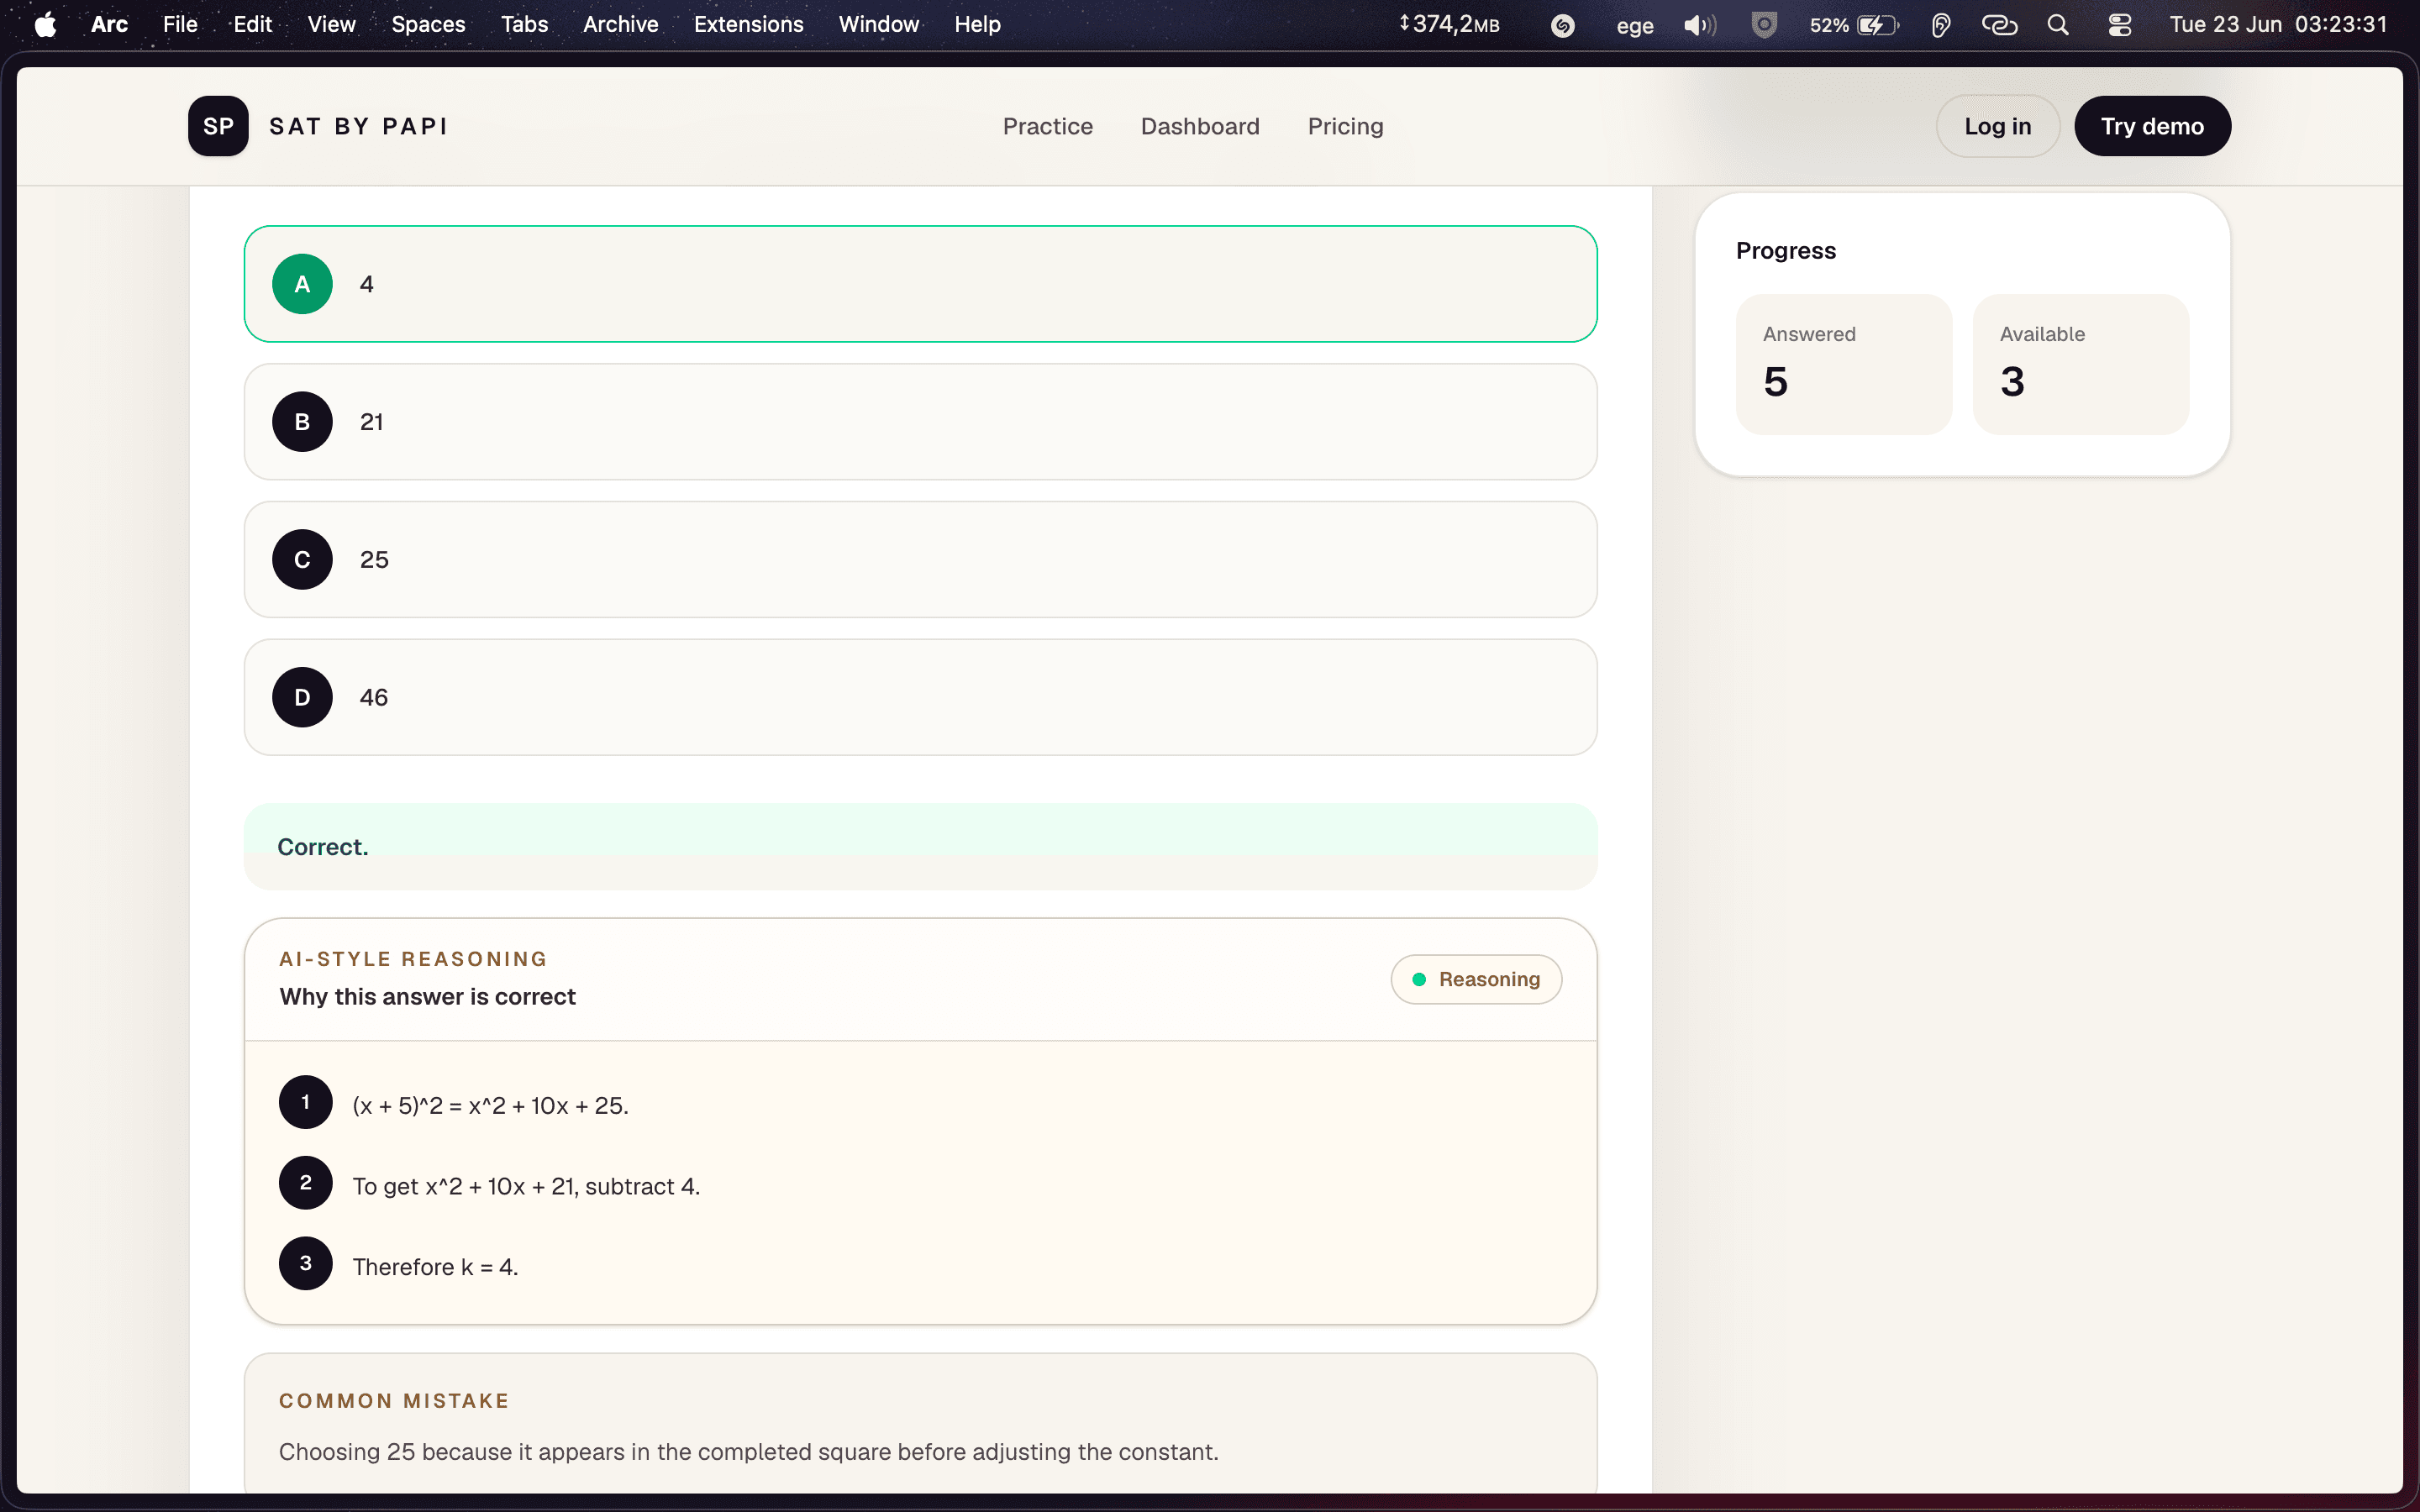
Task: Go to the Practice page
Action: pos(1047,126)
